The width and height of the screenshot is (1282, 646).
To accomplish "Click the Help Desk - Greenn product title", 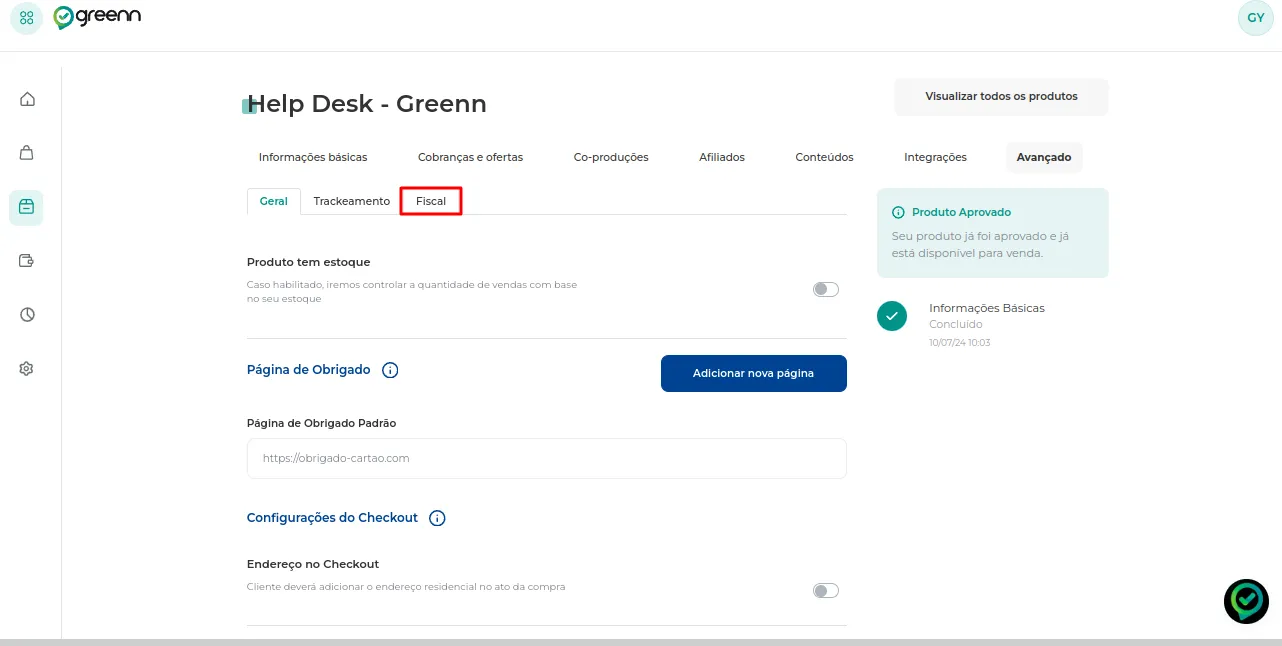I will (367, 104).
